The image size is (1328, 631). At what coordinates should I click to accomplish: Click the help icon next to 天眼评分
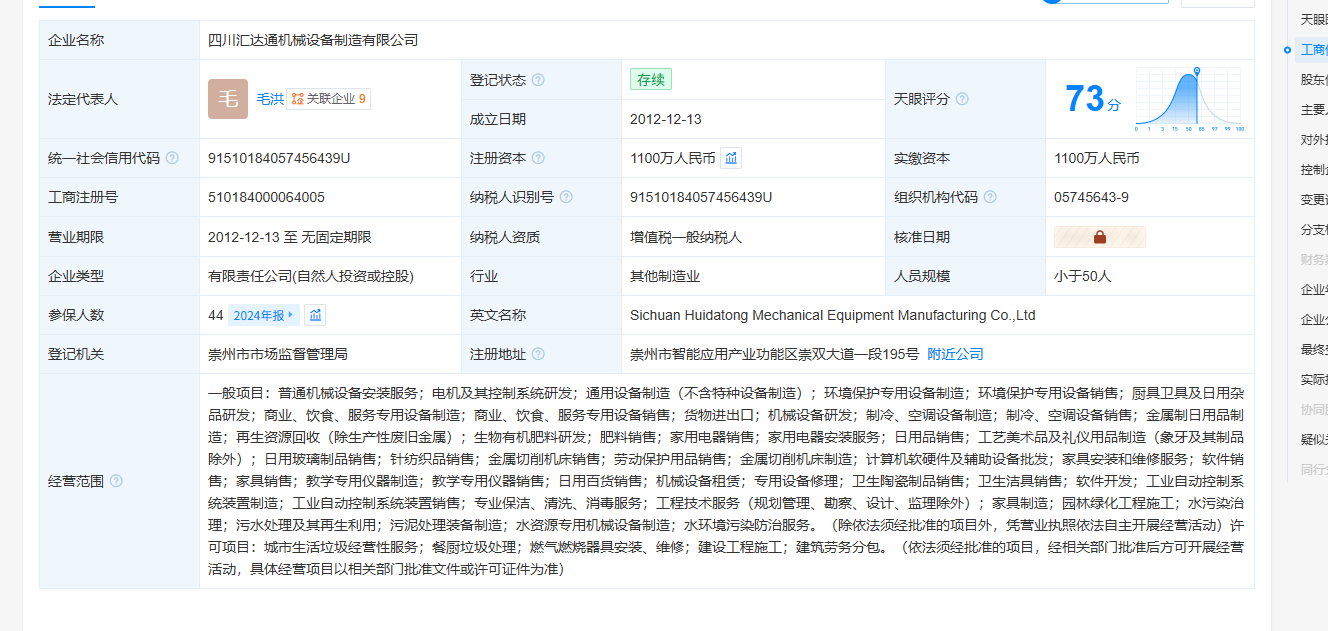[x=962, y=99]
